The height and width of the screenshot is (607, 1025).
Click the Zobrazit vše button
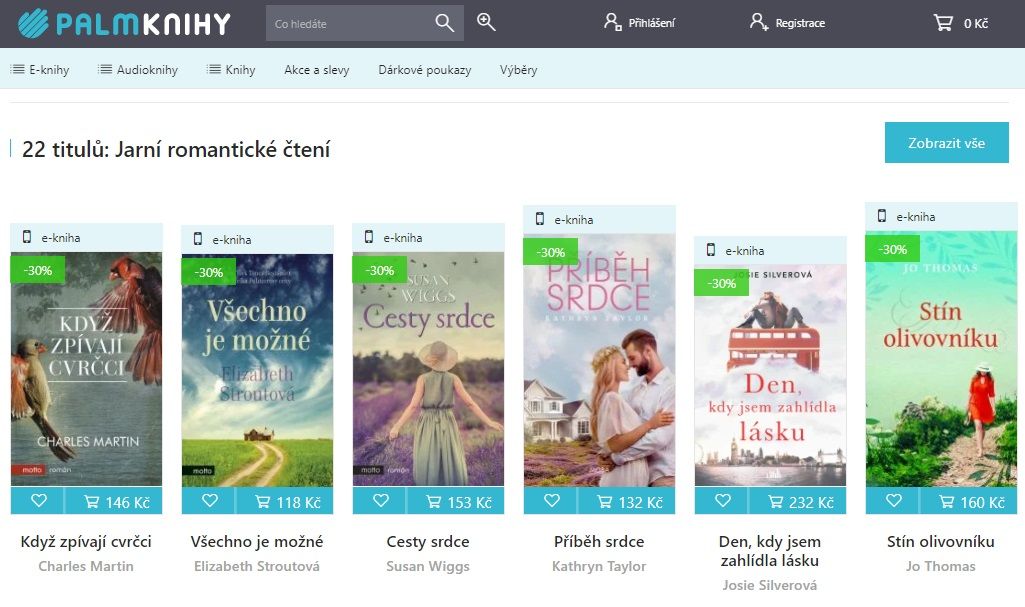[x=947, y=142]
